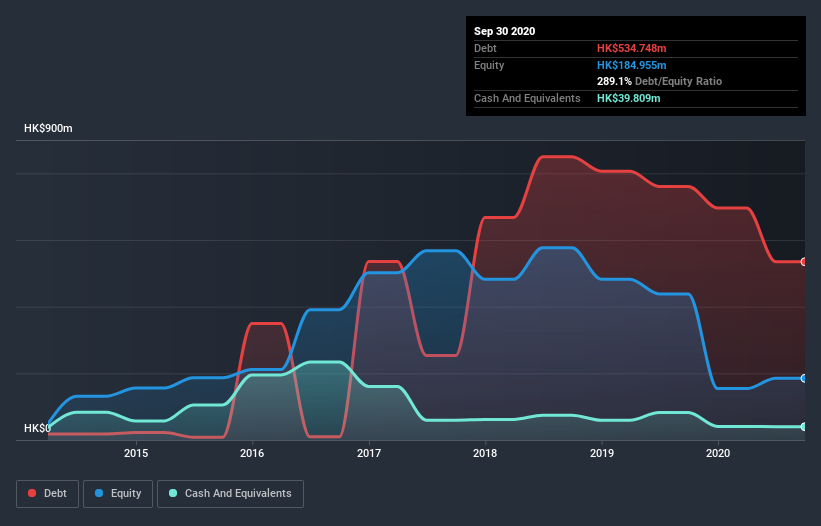This screenshot has height=526, width=821.
Task: Click the Sep 30 2020 tooltip date
Action: [504, 31]
